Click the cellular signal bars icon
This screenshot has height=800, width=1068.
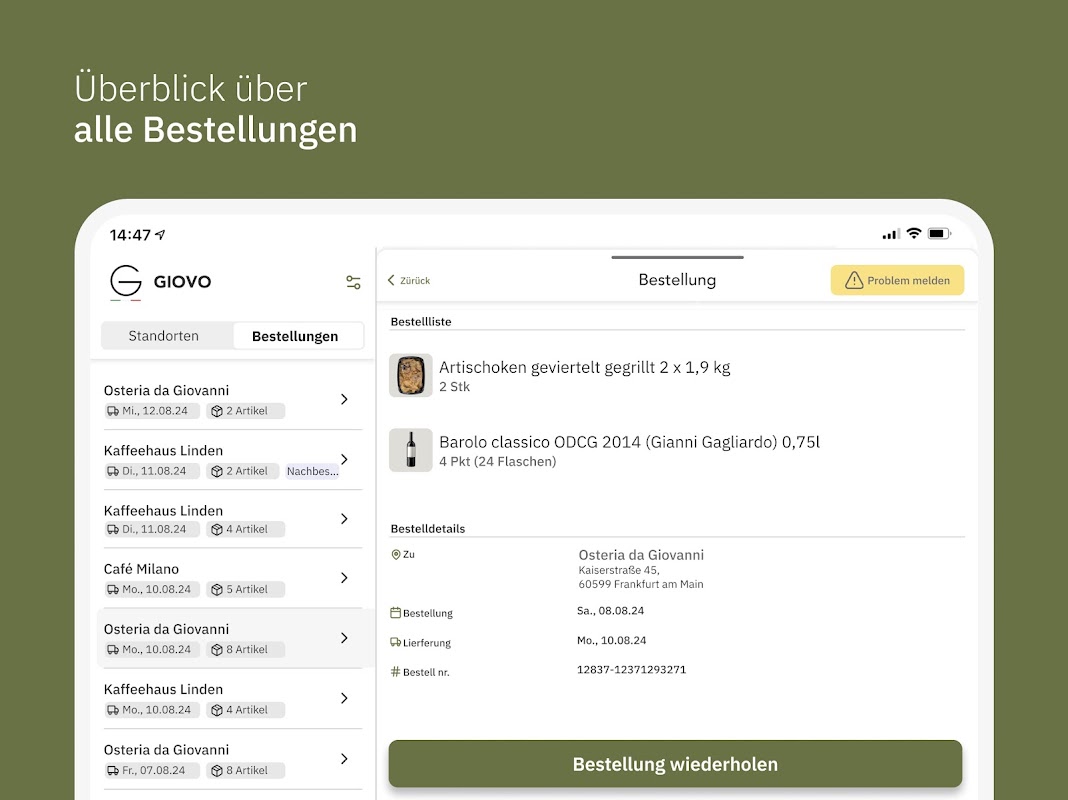tap(891, 234)
